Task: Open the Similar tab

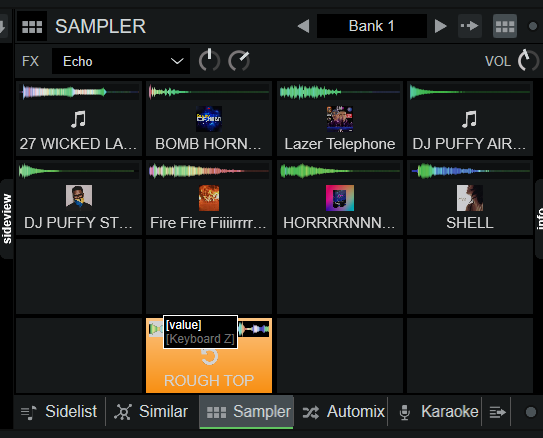Action: pyautogui.click(x=152, y=412)
